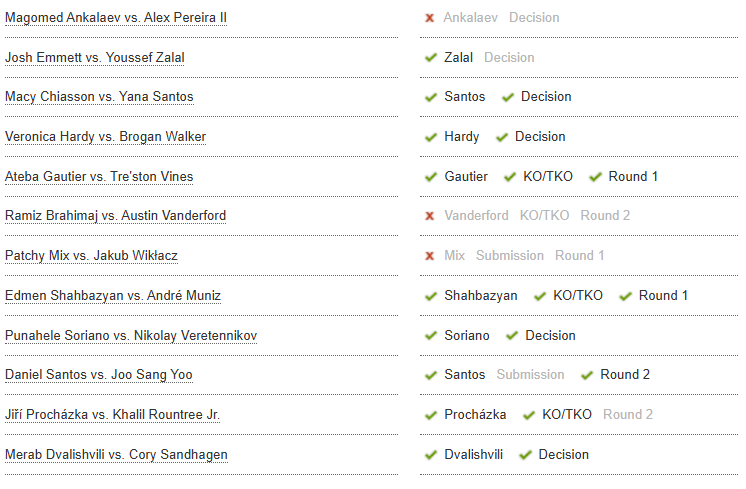Click the checkmark before Round 1 in Shahbazyan row
This screenshot has height=489, width=746.
pos(626,296)
